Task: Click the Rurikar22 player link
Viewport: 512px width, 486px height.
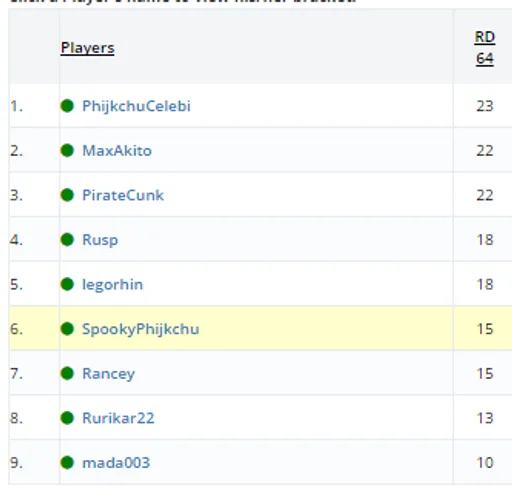Action: click(x=118, y=418)
